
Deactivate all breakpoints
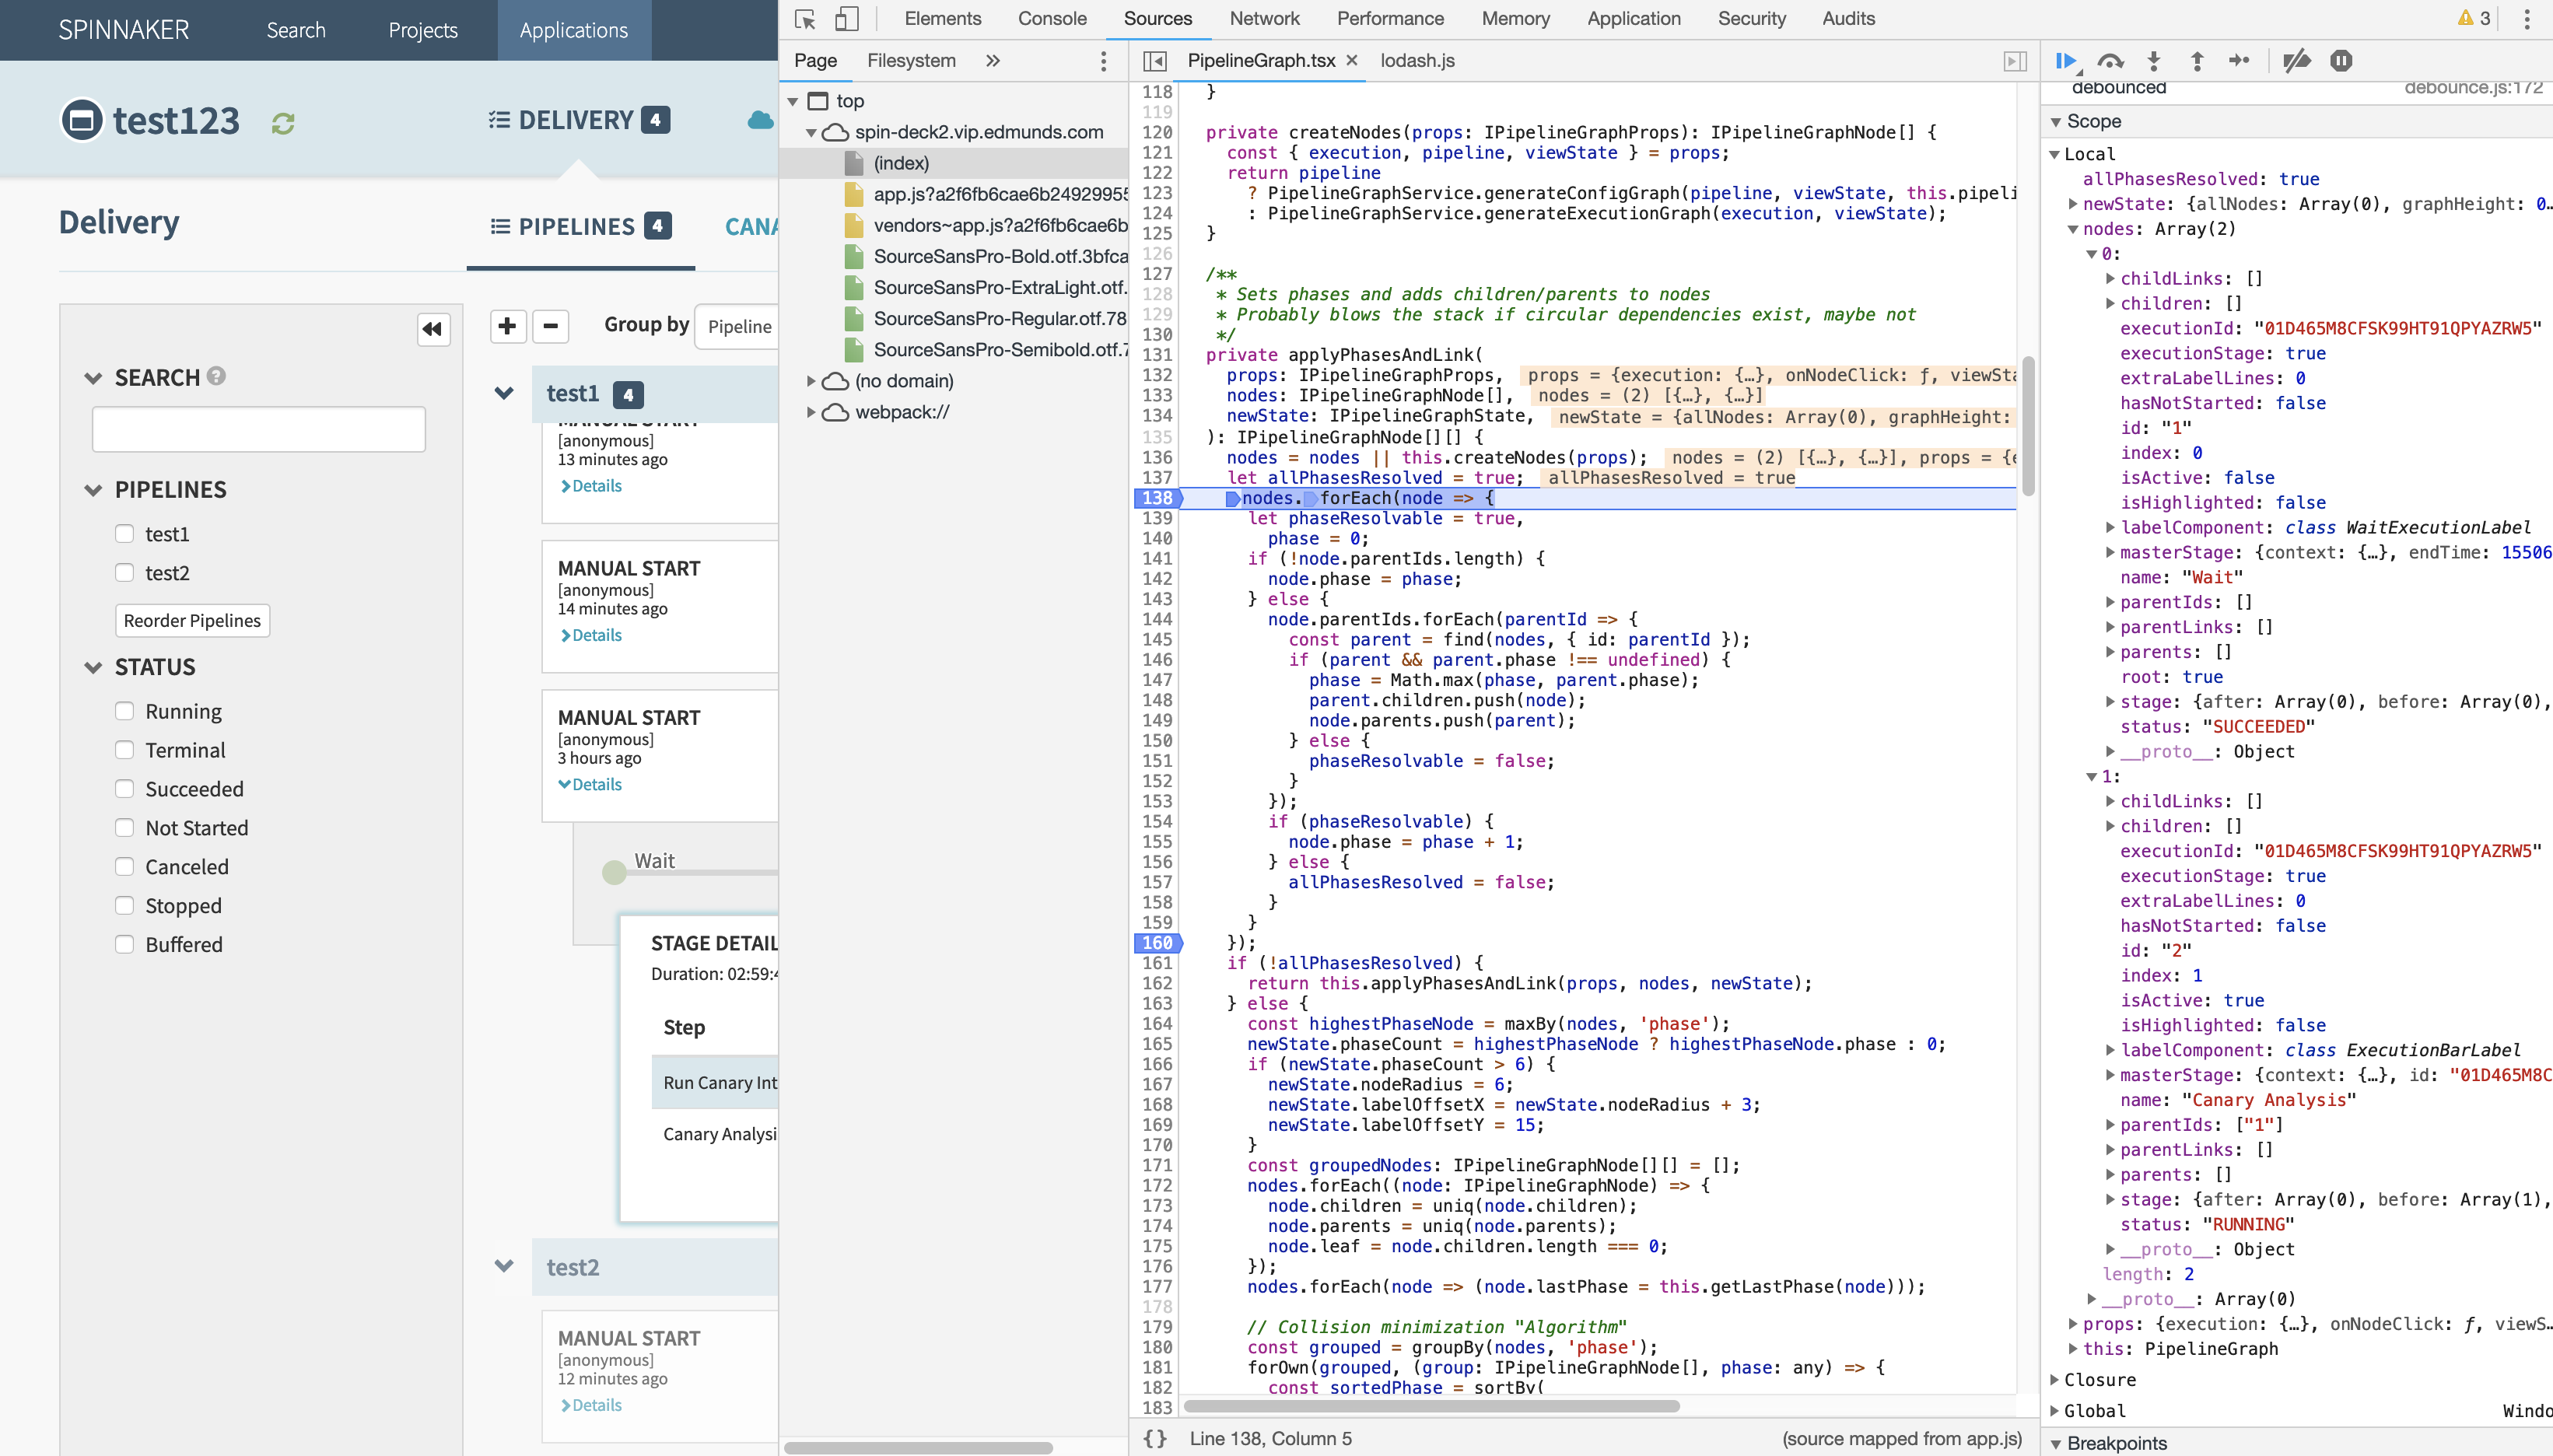coord(2296,61)
